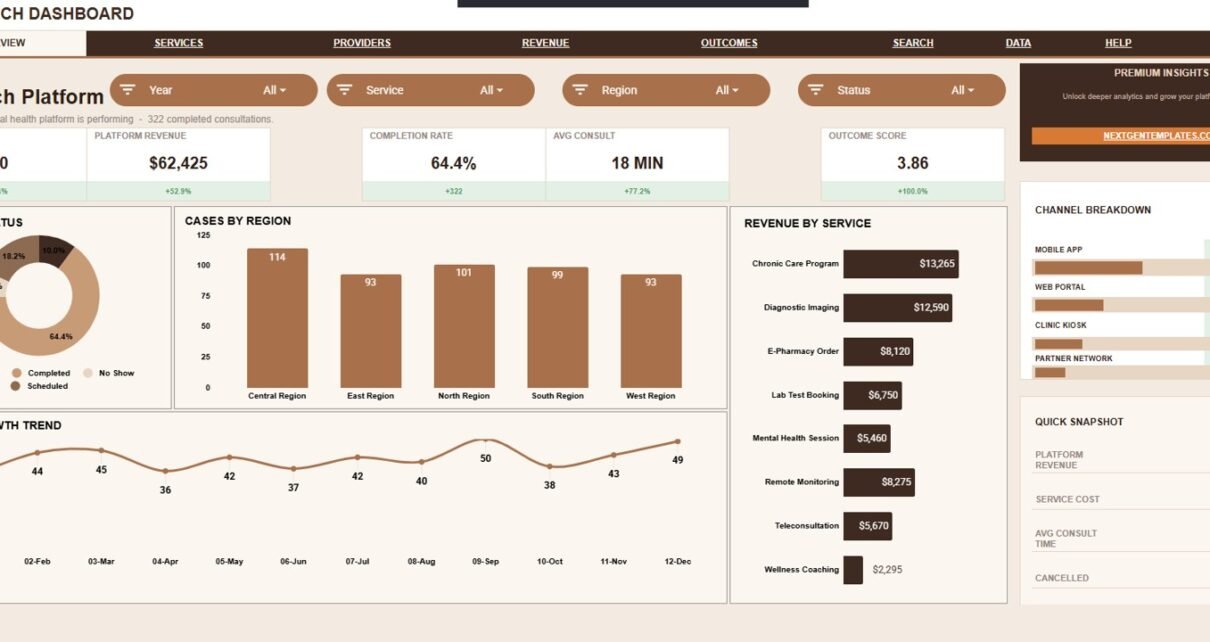Screen dimensions: 1210x642
Task: Go to the Revenue tab
Action: pyautogui.click(x=545, y=43)
